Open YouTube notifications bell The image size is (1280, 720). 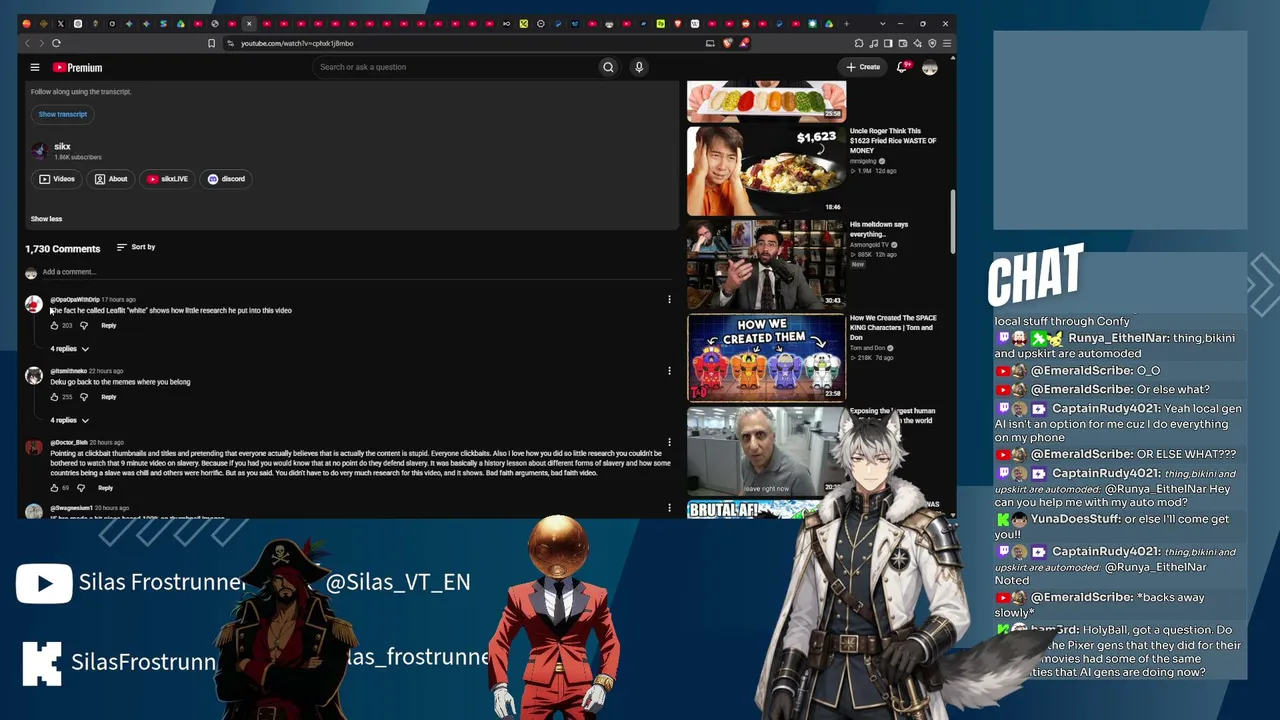tap(902, 67)
